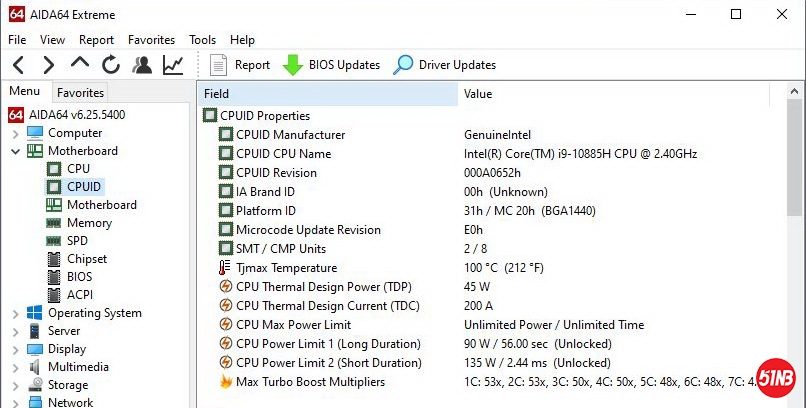This screenshot has width=806, height=408.
Task: Select the AIDA64 v6.25.5400 root icon
Action: coord(16,115)
